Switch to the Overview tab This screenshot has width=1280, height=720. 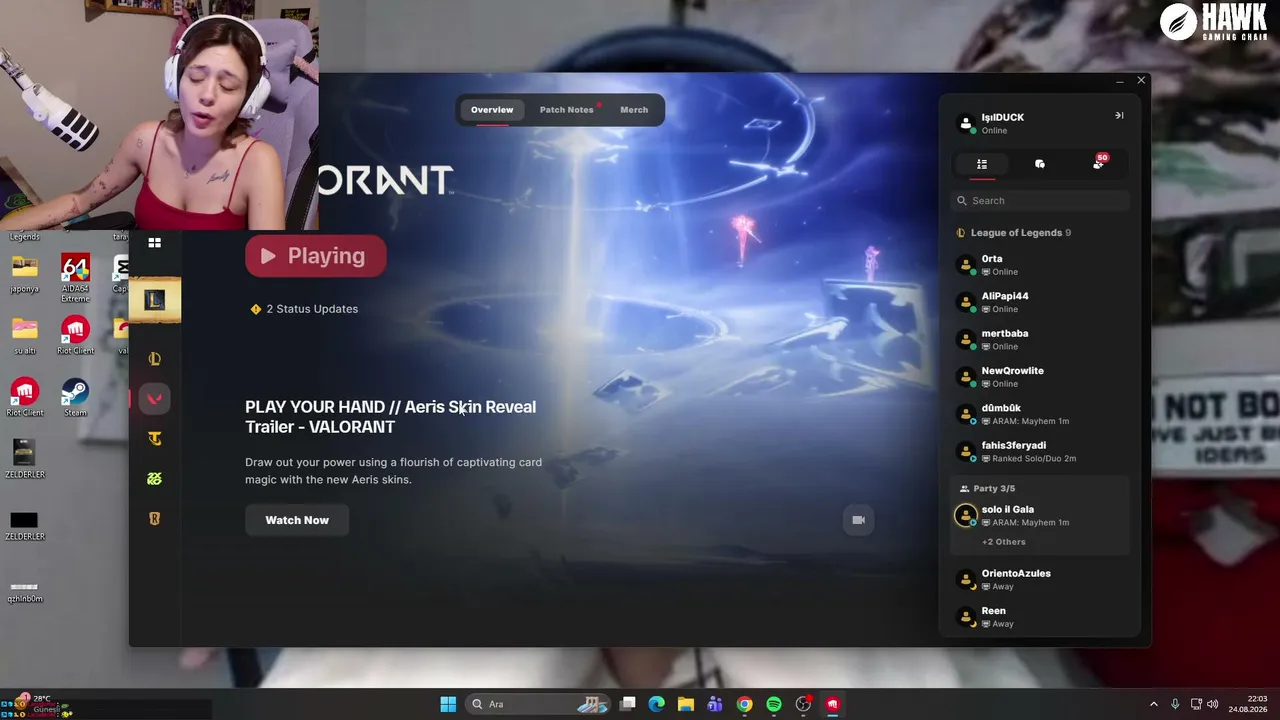point(492,110)
